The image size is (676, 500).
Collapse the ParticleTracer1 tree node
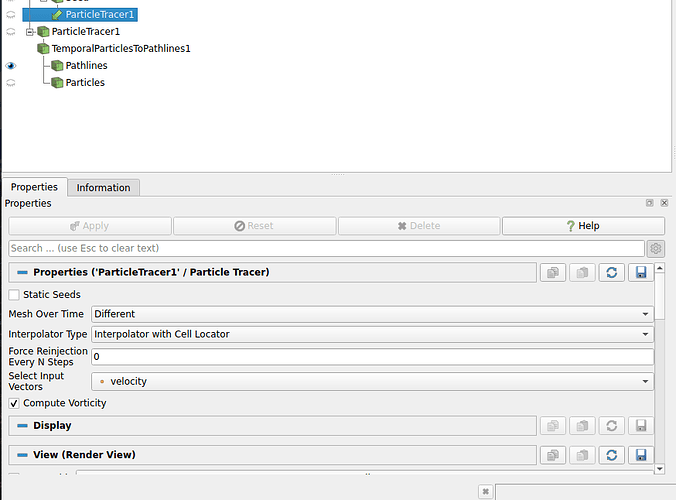pyautogui.click(x=30, y=31)
